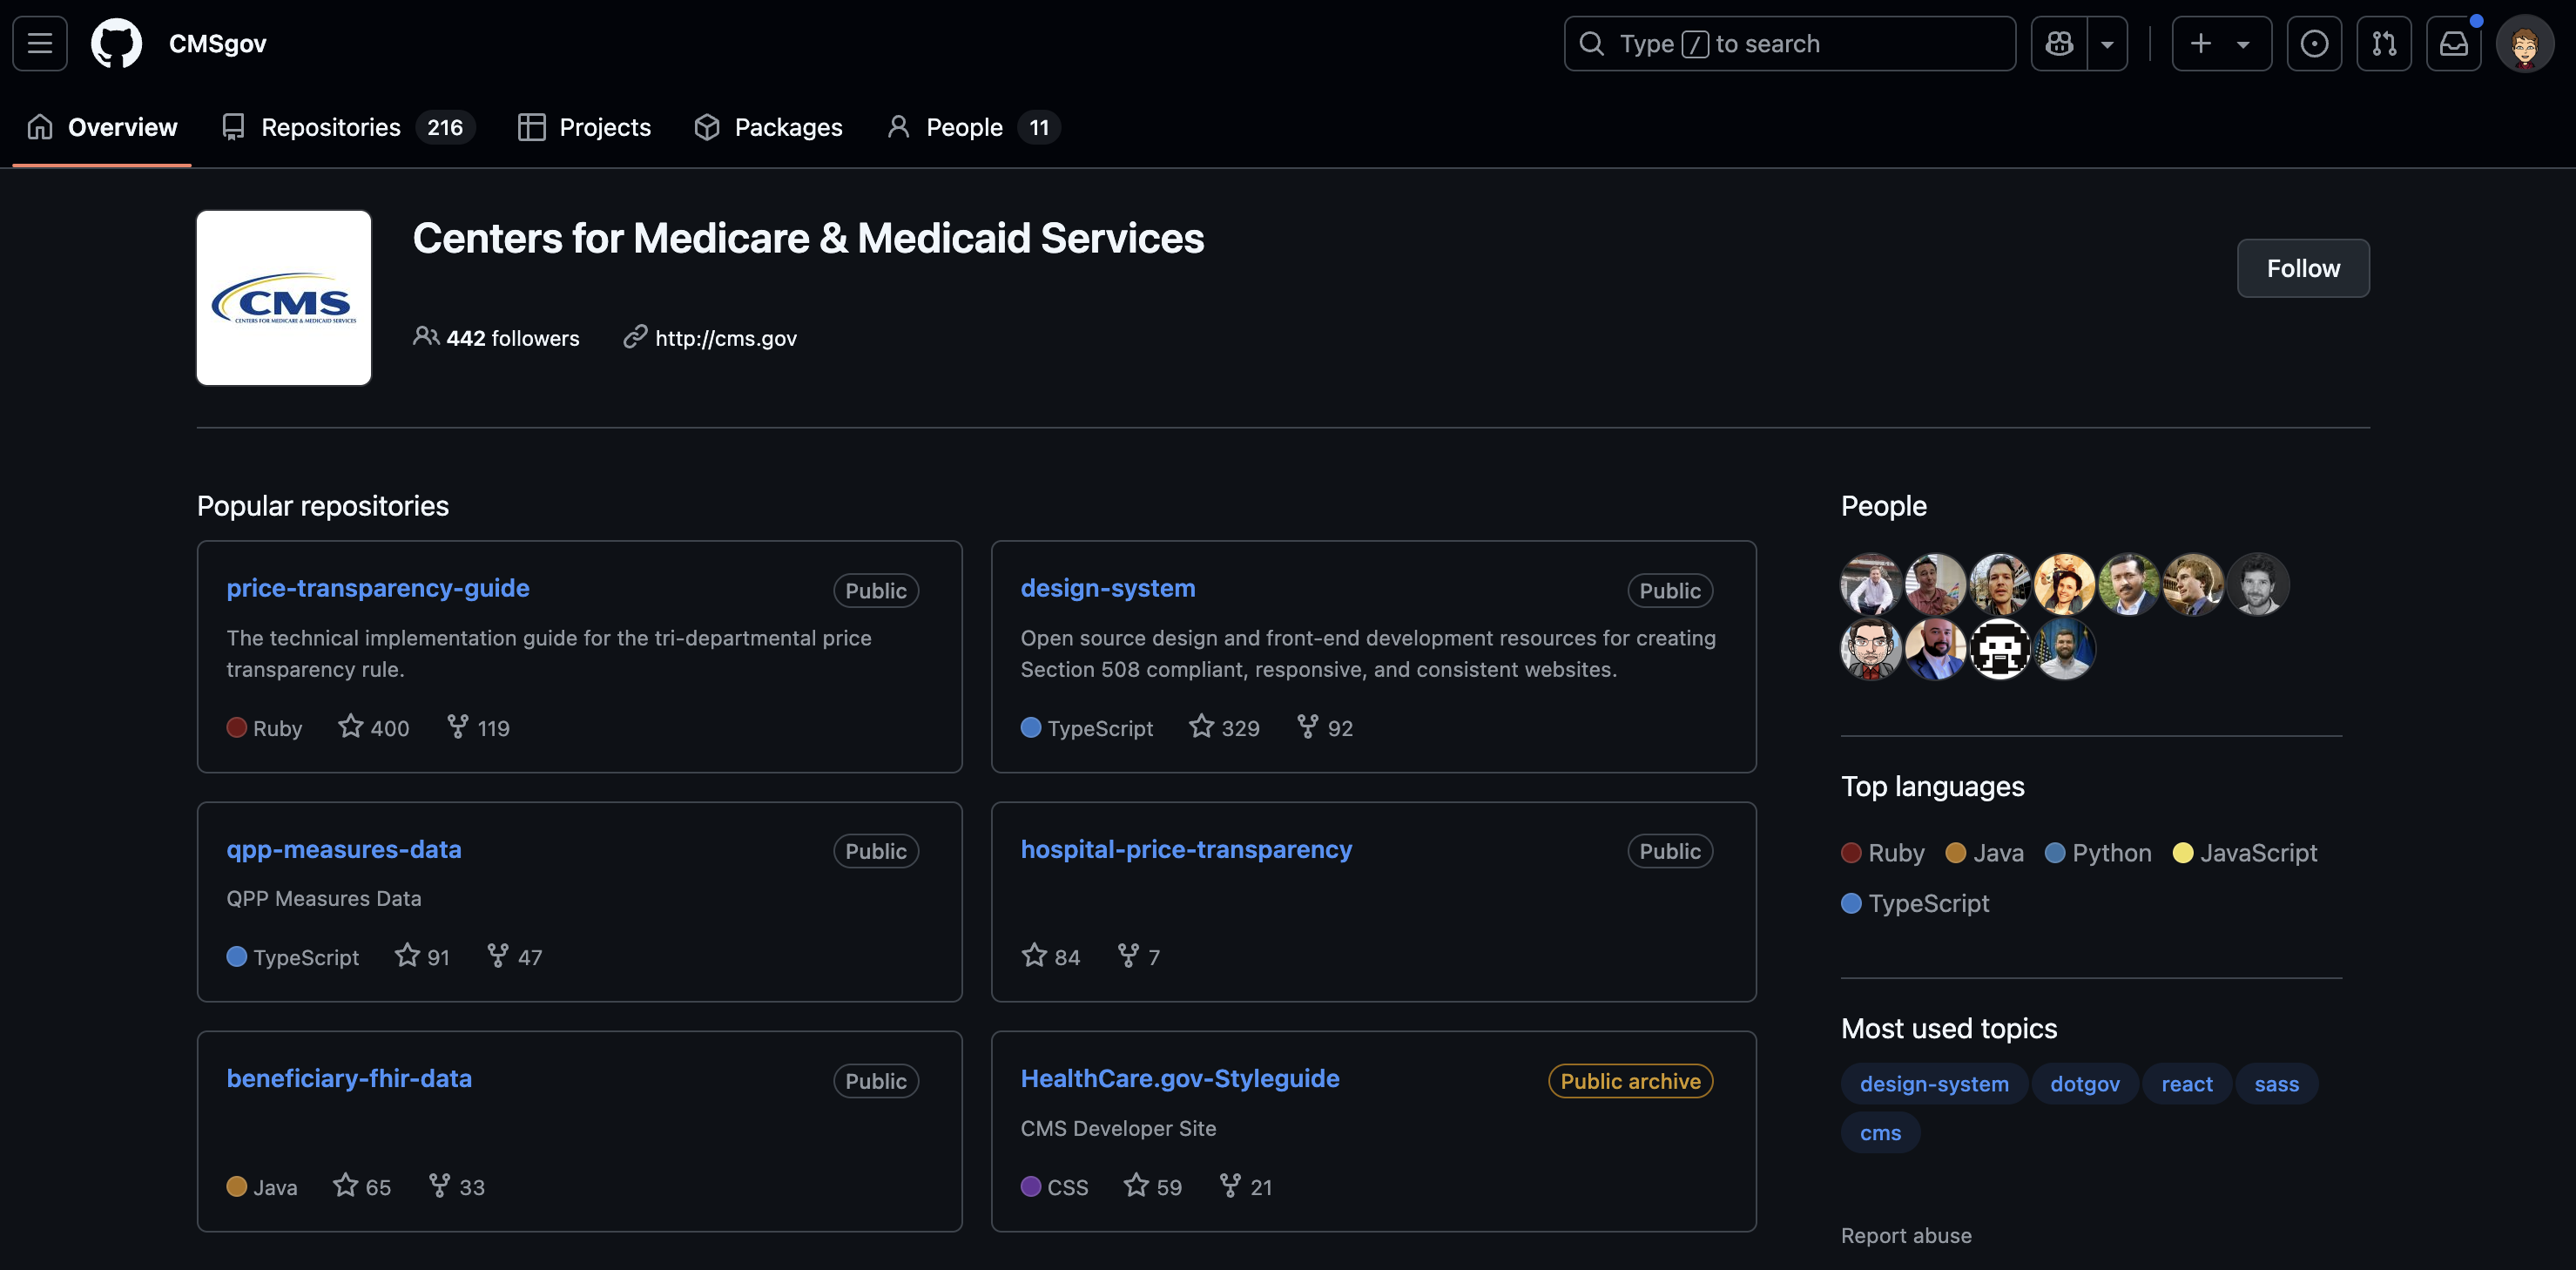2576x1270 pixels.
Task: View 91 stargazers of qpp-measures-data
Action: coord(422,956)
